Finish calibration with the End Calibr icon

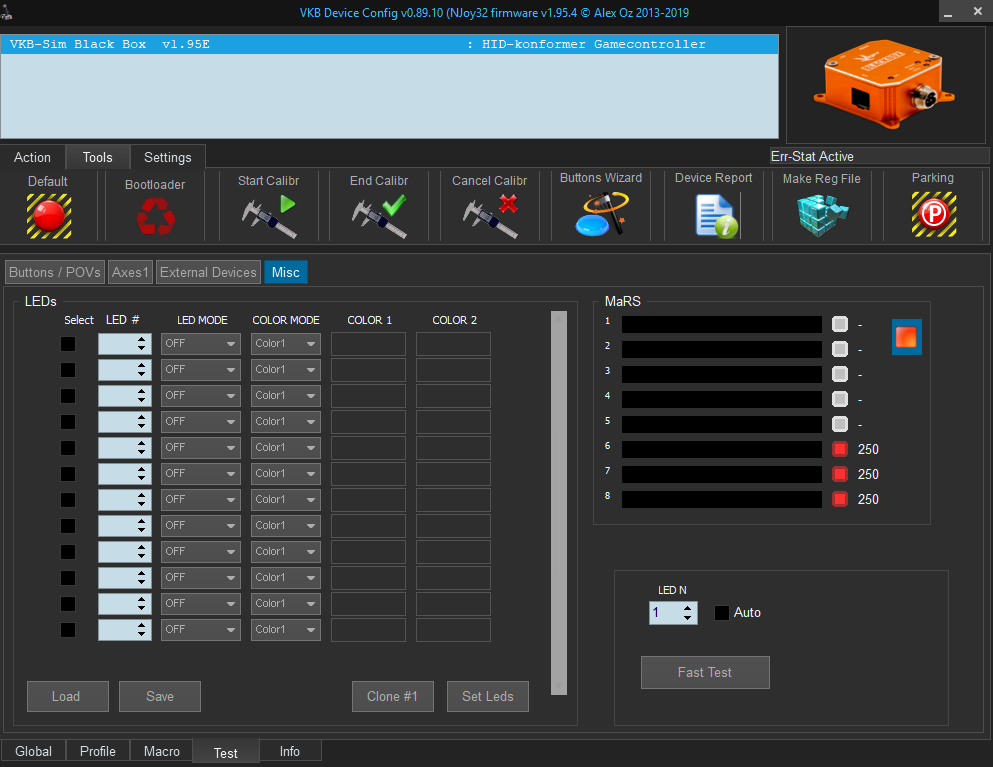pos(379,217)
